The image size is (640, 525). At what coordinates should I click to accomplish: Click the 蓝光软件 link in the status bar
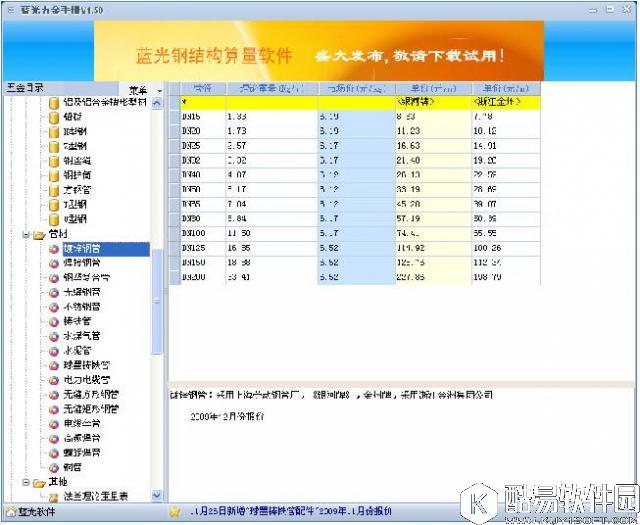pos(36,512)
